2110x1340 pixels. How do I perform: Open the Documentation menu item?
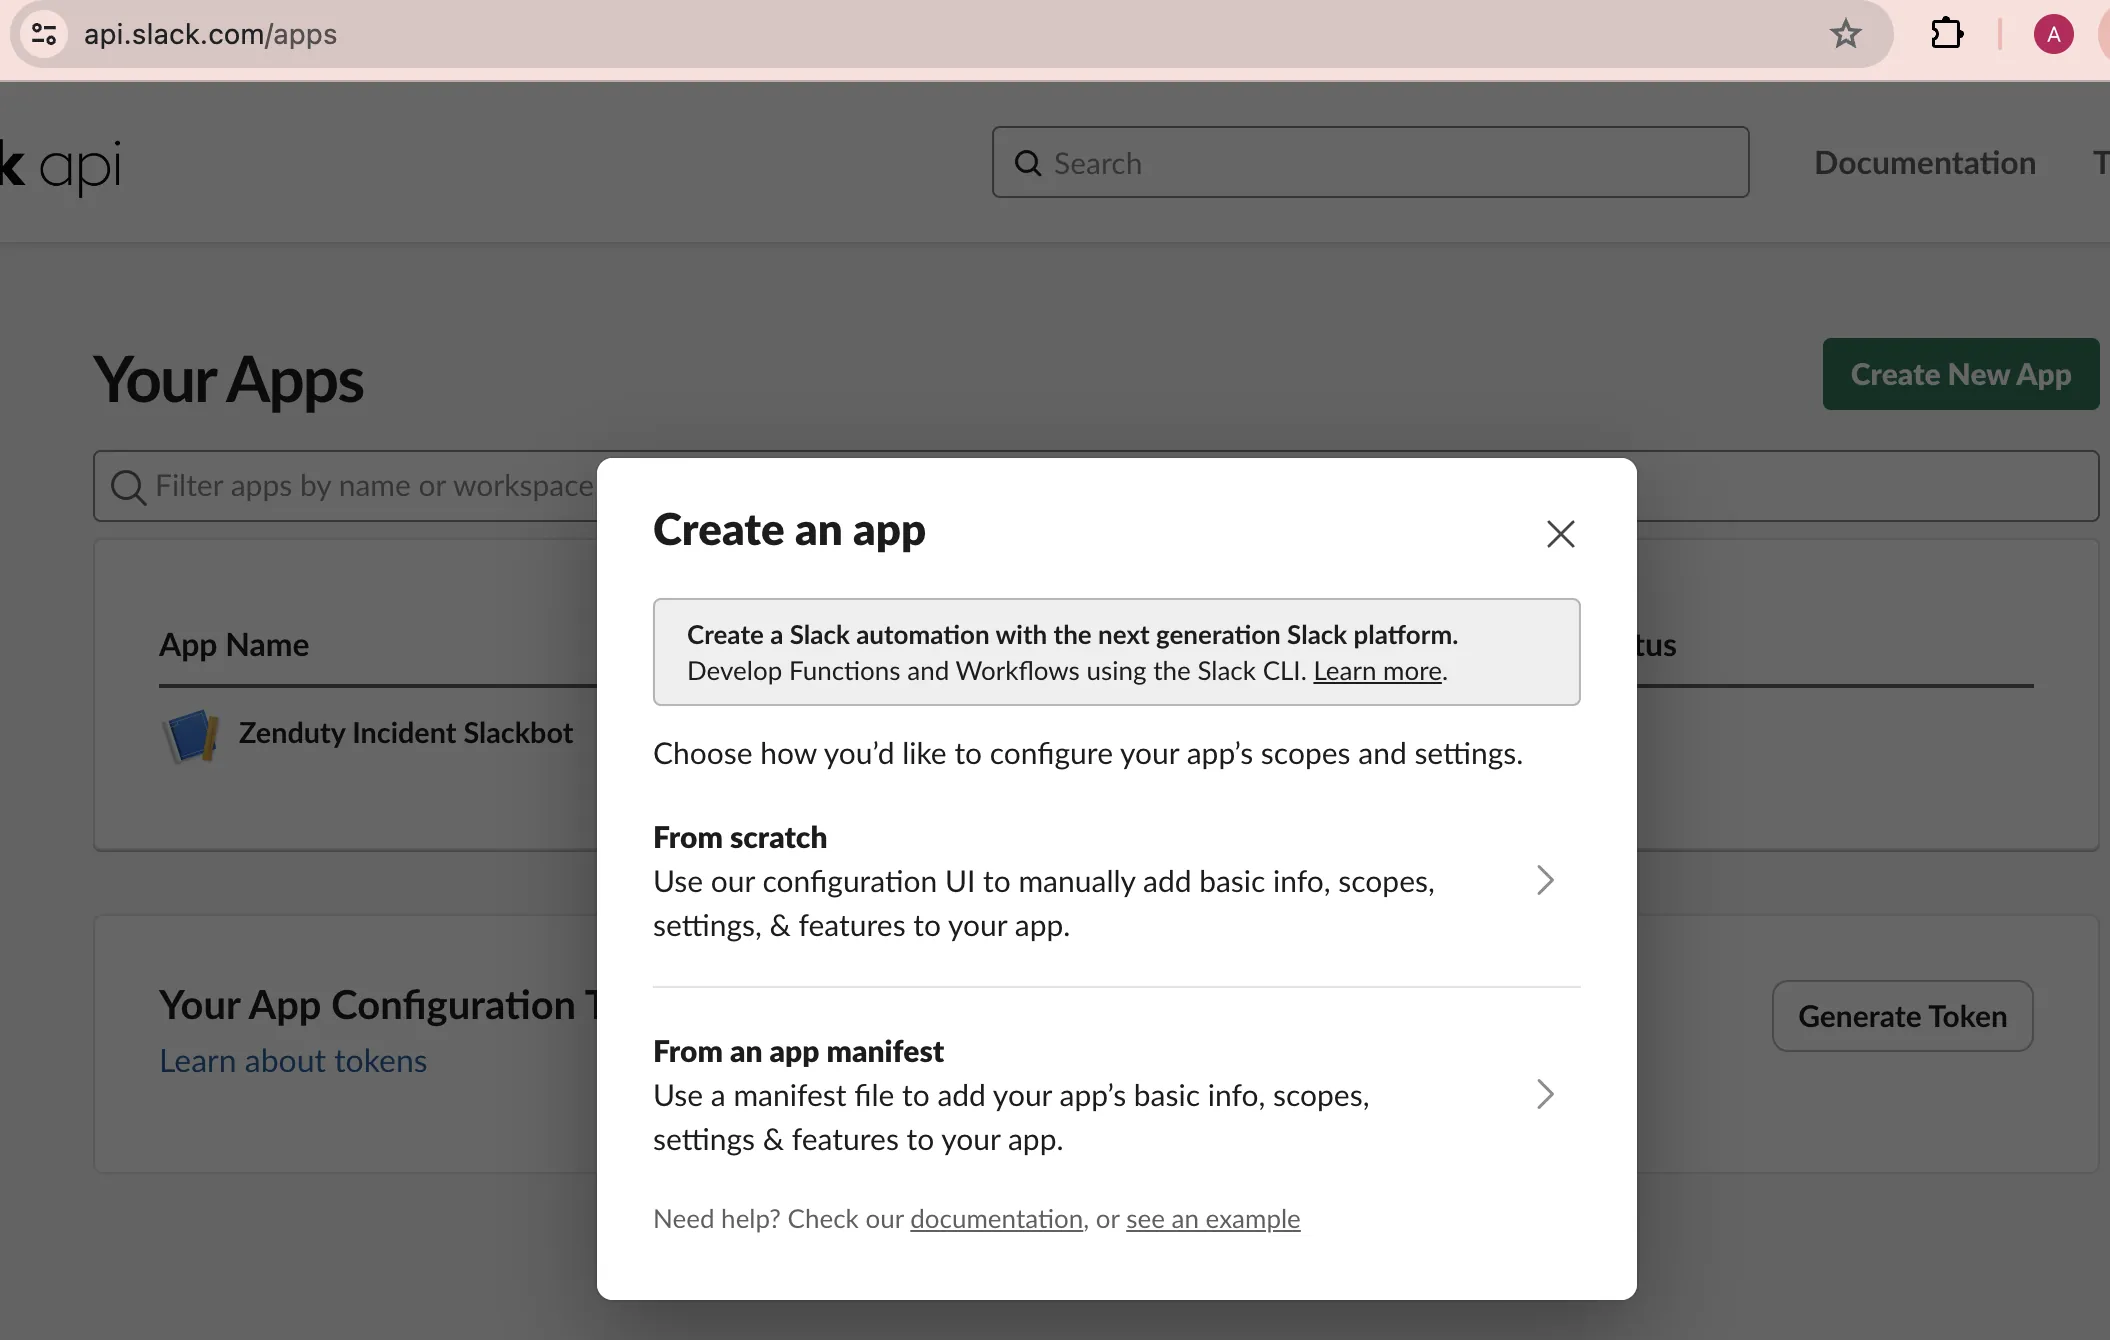point(1924,163)
